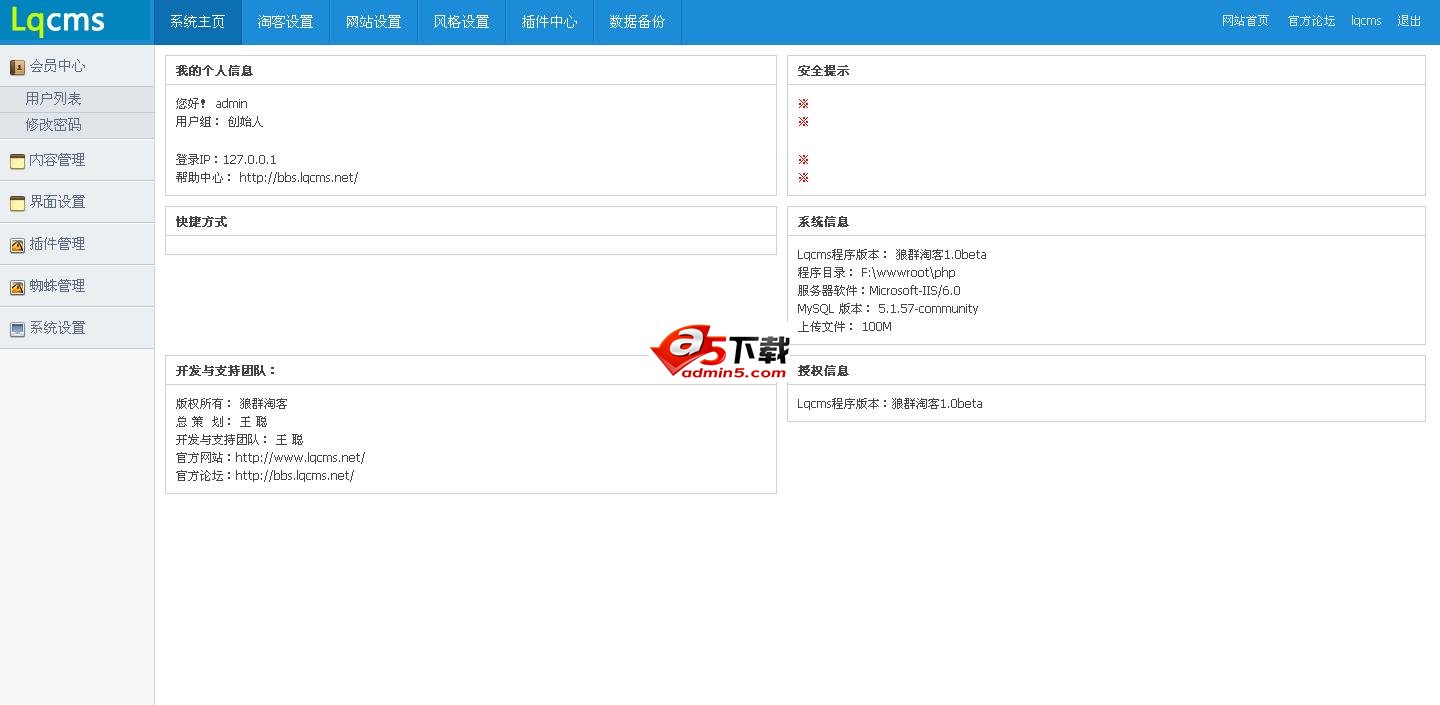Click the login IP 127.0.0.1 text

[250, 160]
